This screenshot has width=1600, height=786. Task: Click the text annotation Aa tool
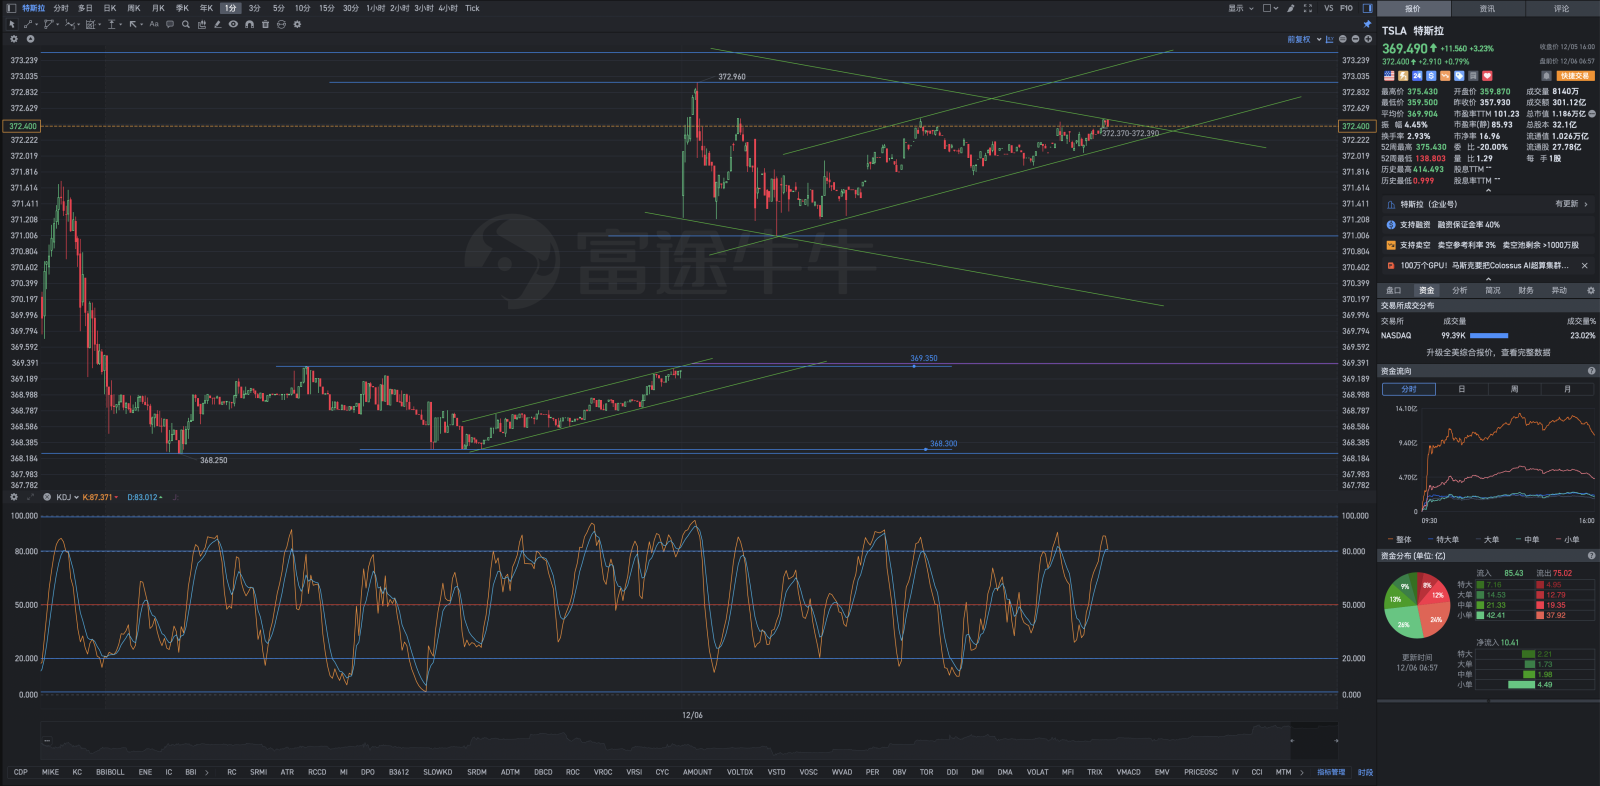tap(154, 24)
